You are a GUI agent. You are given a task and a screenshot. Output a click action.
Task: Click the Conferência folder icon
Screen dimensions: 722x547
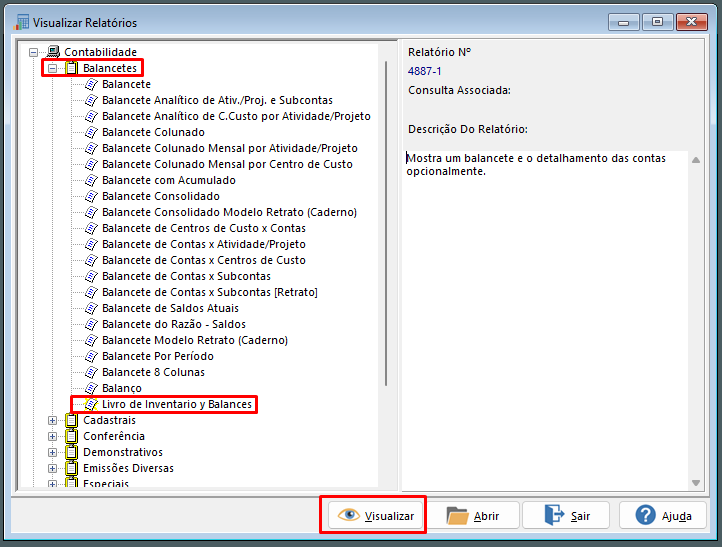pos(71,436)
